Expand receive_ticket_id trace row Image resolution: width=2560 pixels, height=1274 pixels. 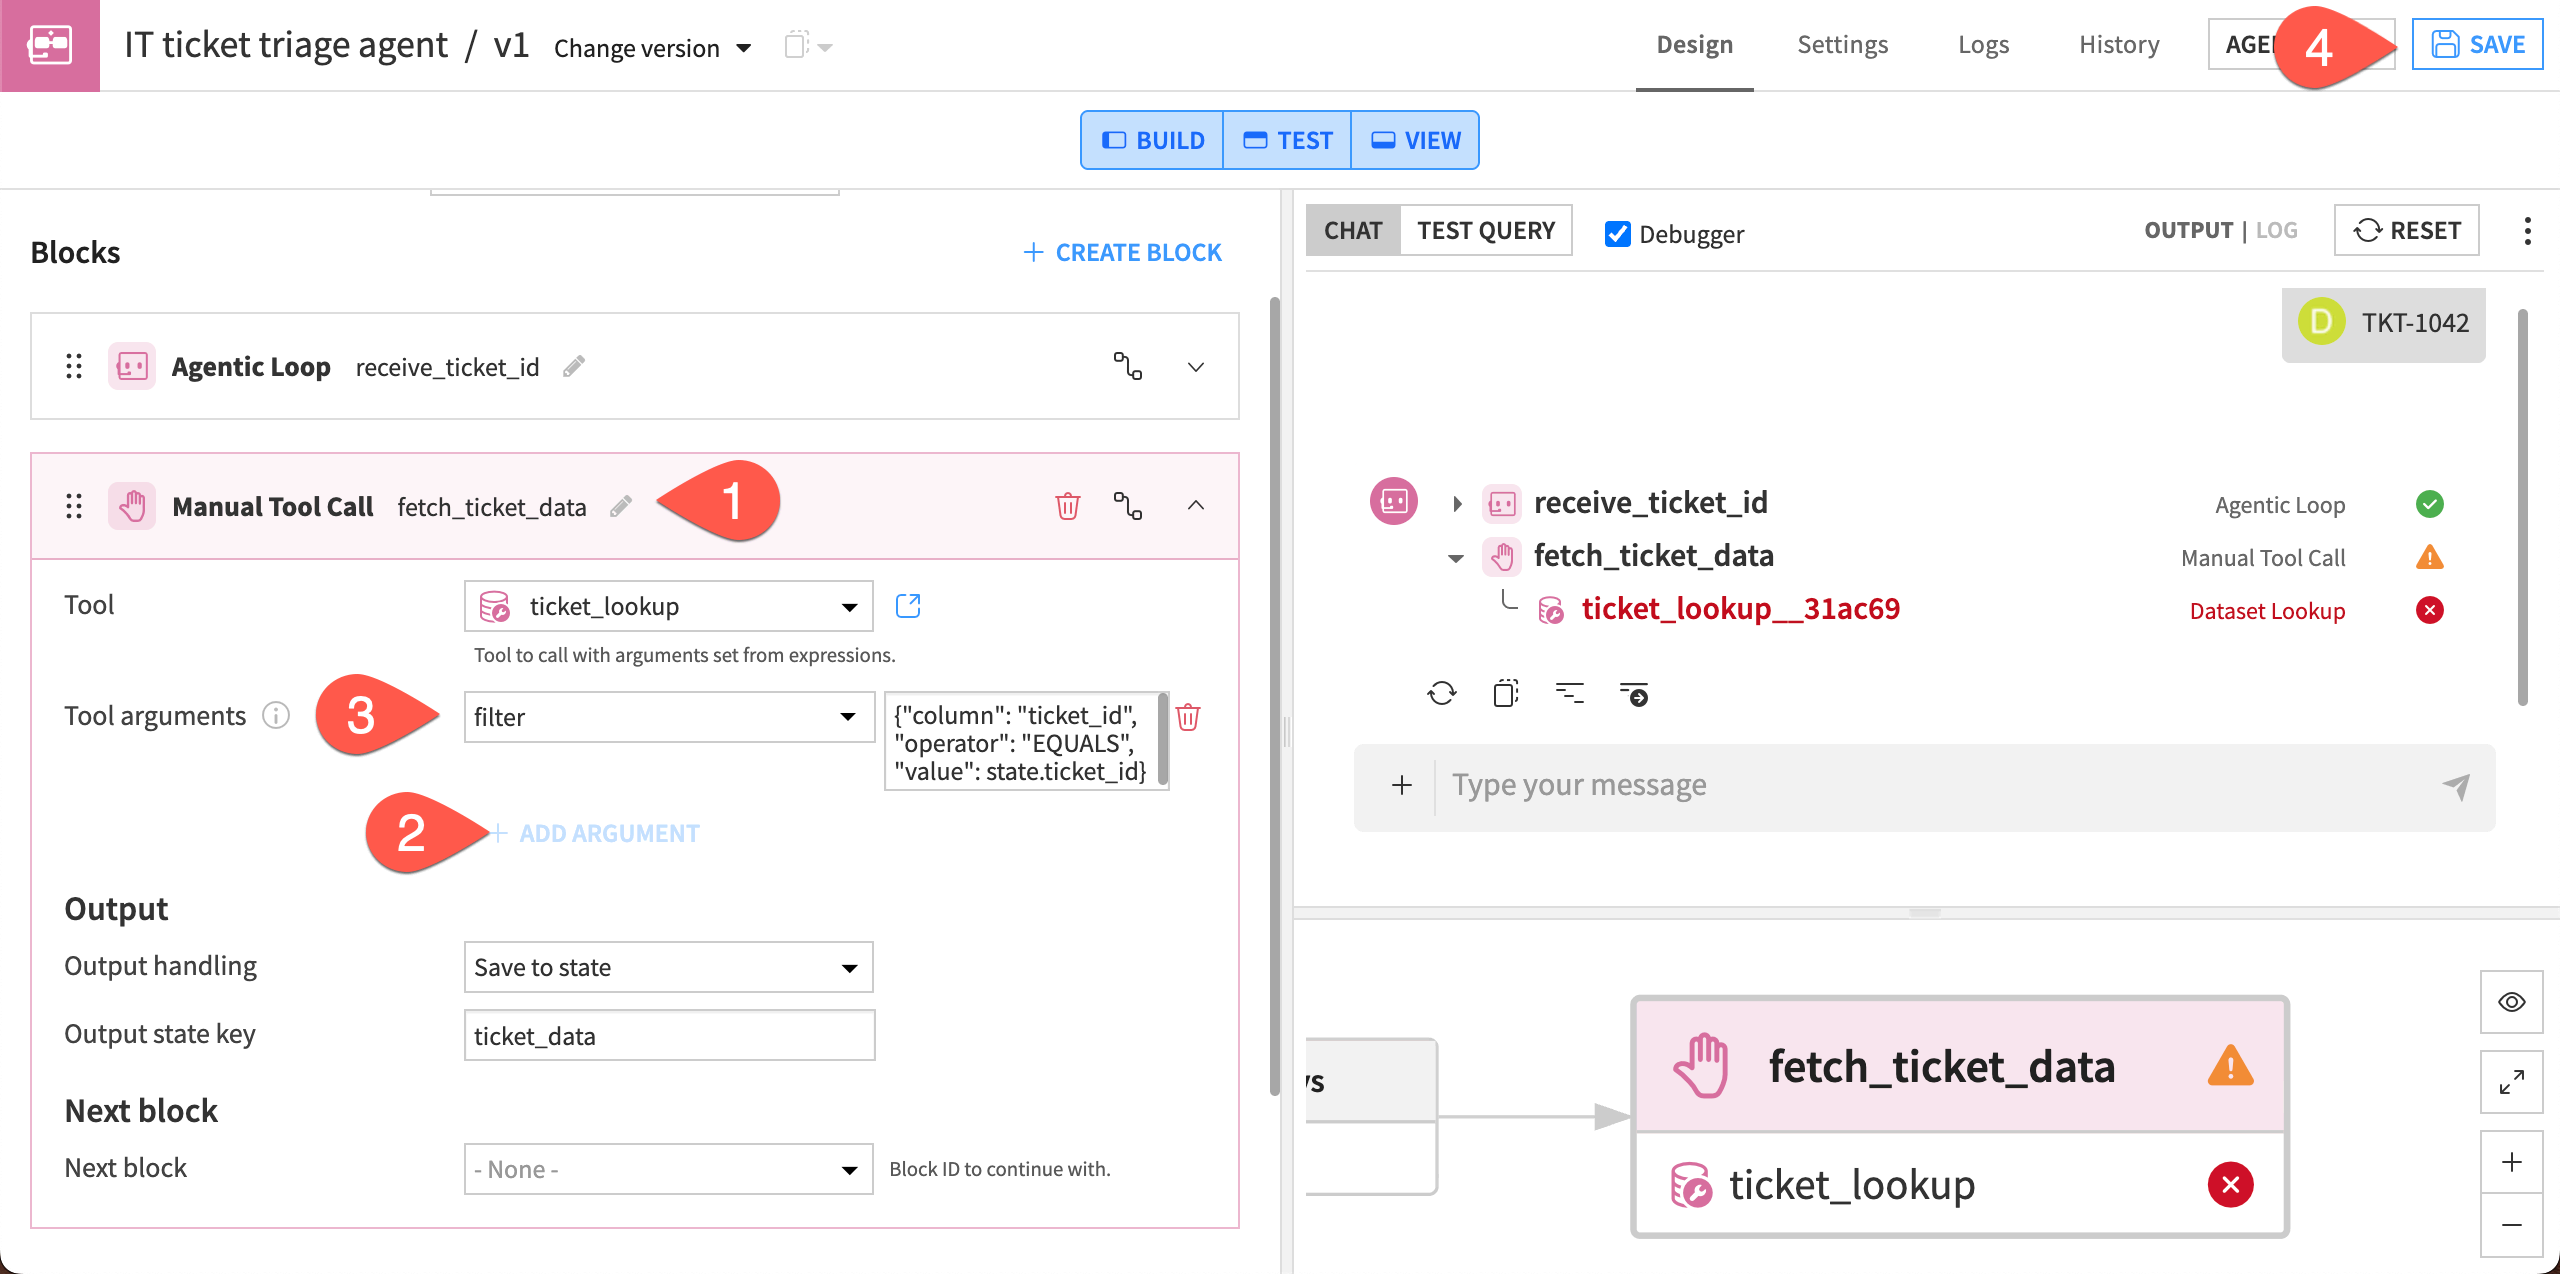(x=1457, y=504)
